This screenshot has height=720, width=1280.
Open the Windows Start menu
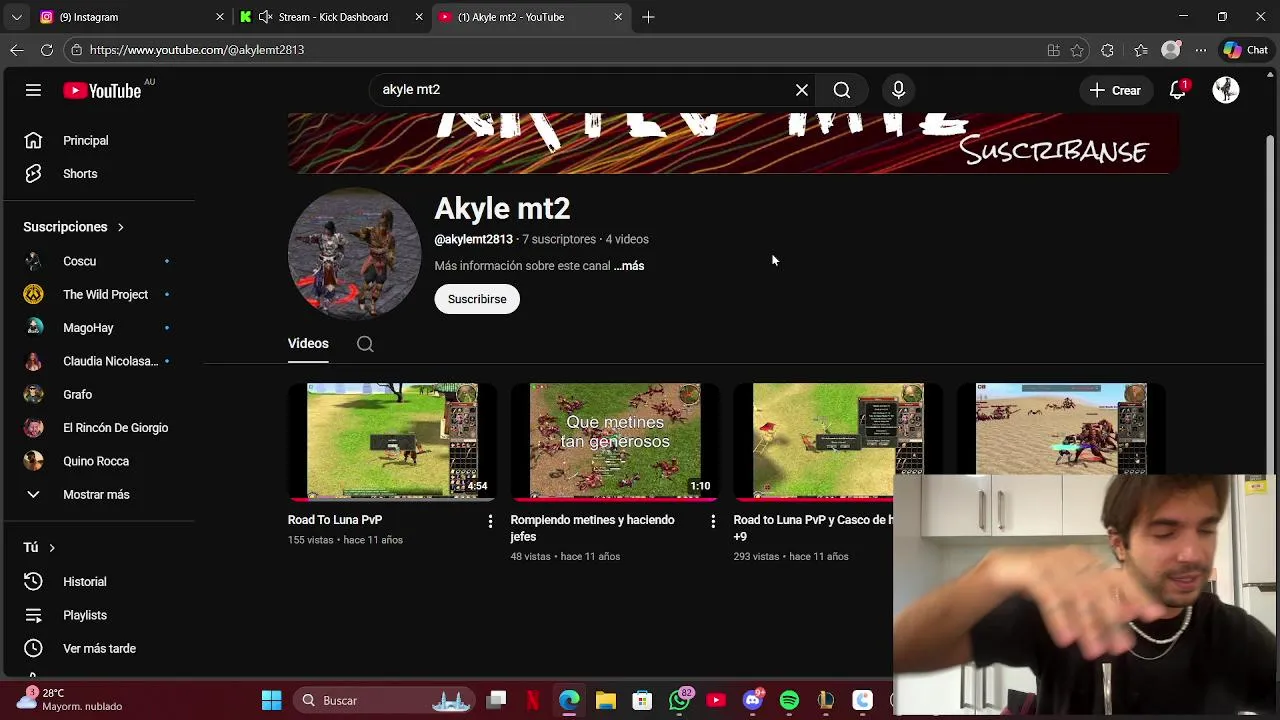pos(272,700)
